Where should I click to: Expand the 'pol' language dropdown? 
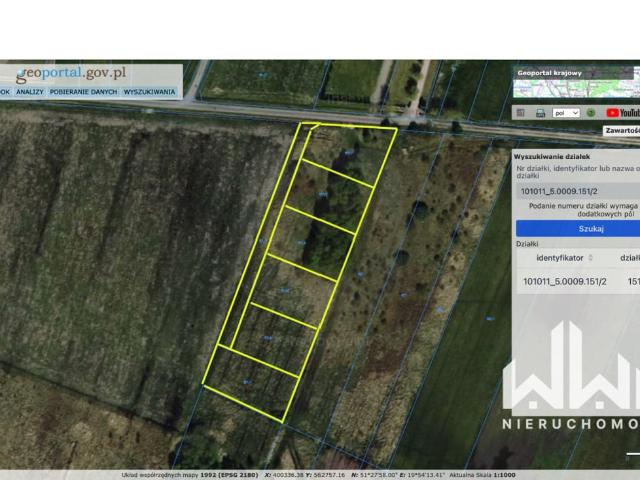566,113
